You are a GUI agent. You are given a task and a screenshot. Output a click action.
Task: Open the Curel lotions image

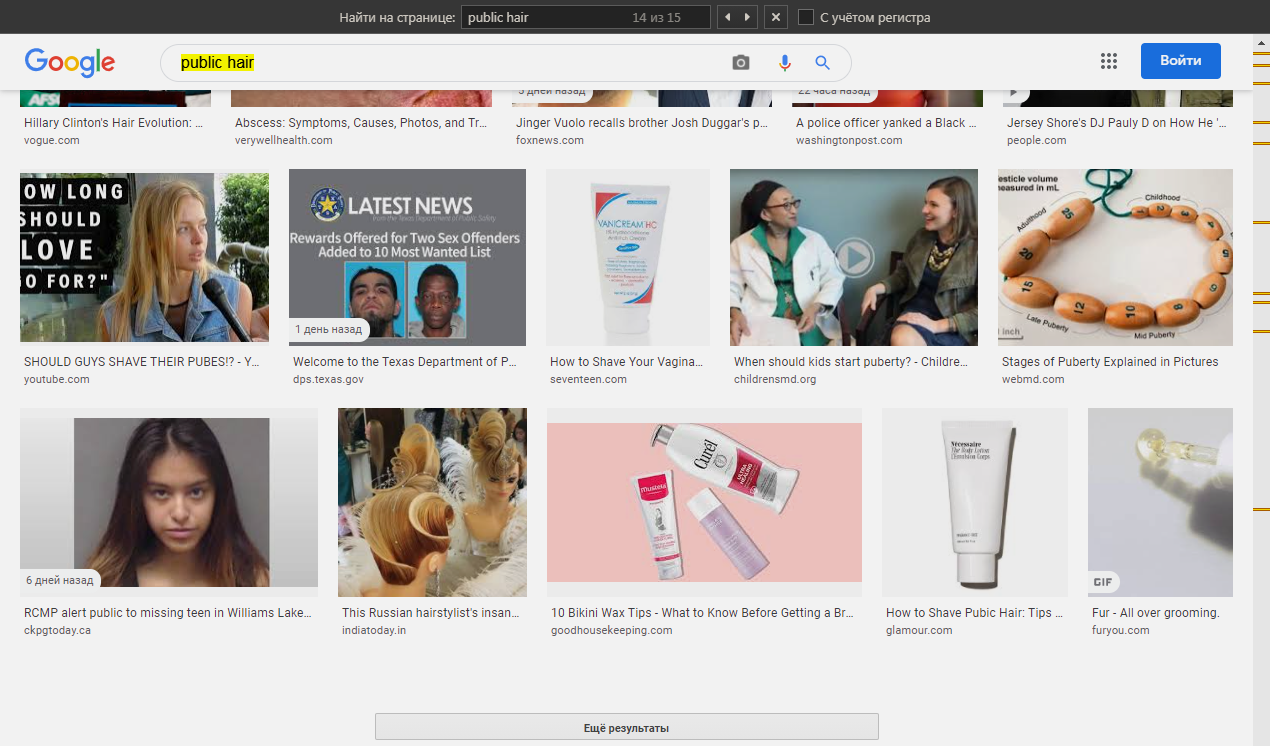(704, 502)
